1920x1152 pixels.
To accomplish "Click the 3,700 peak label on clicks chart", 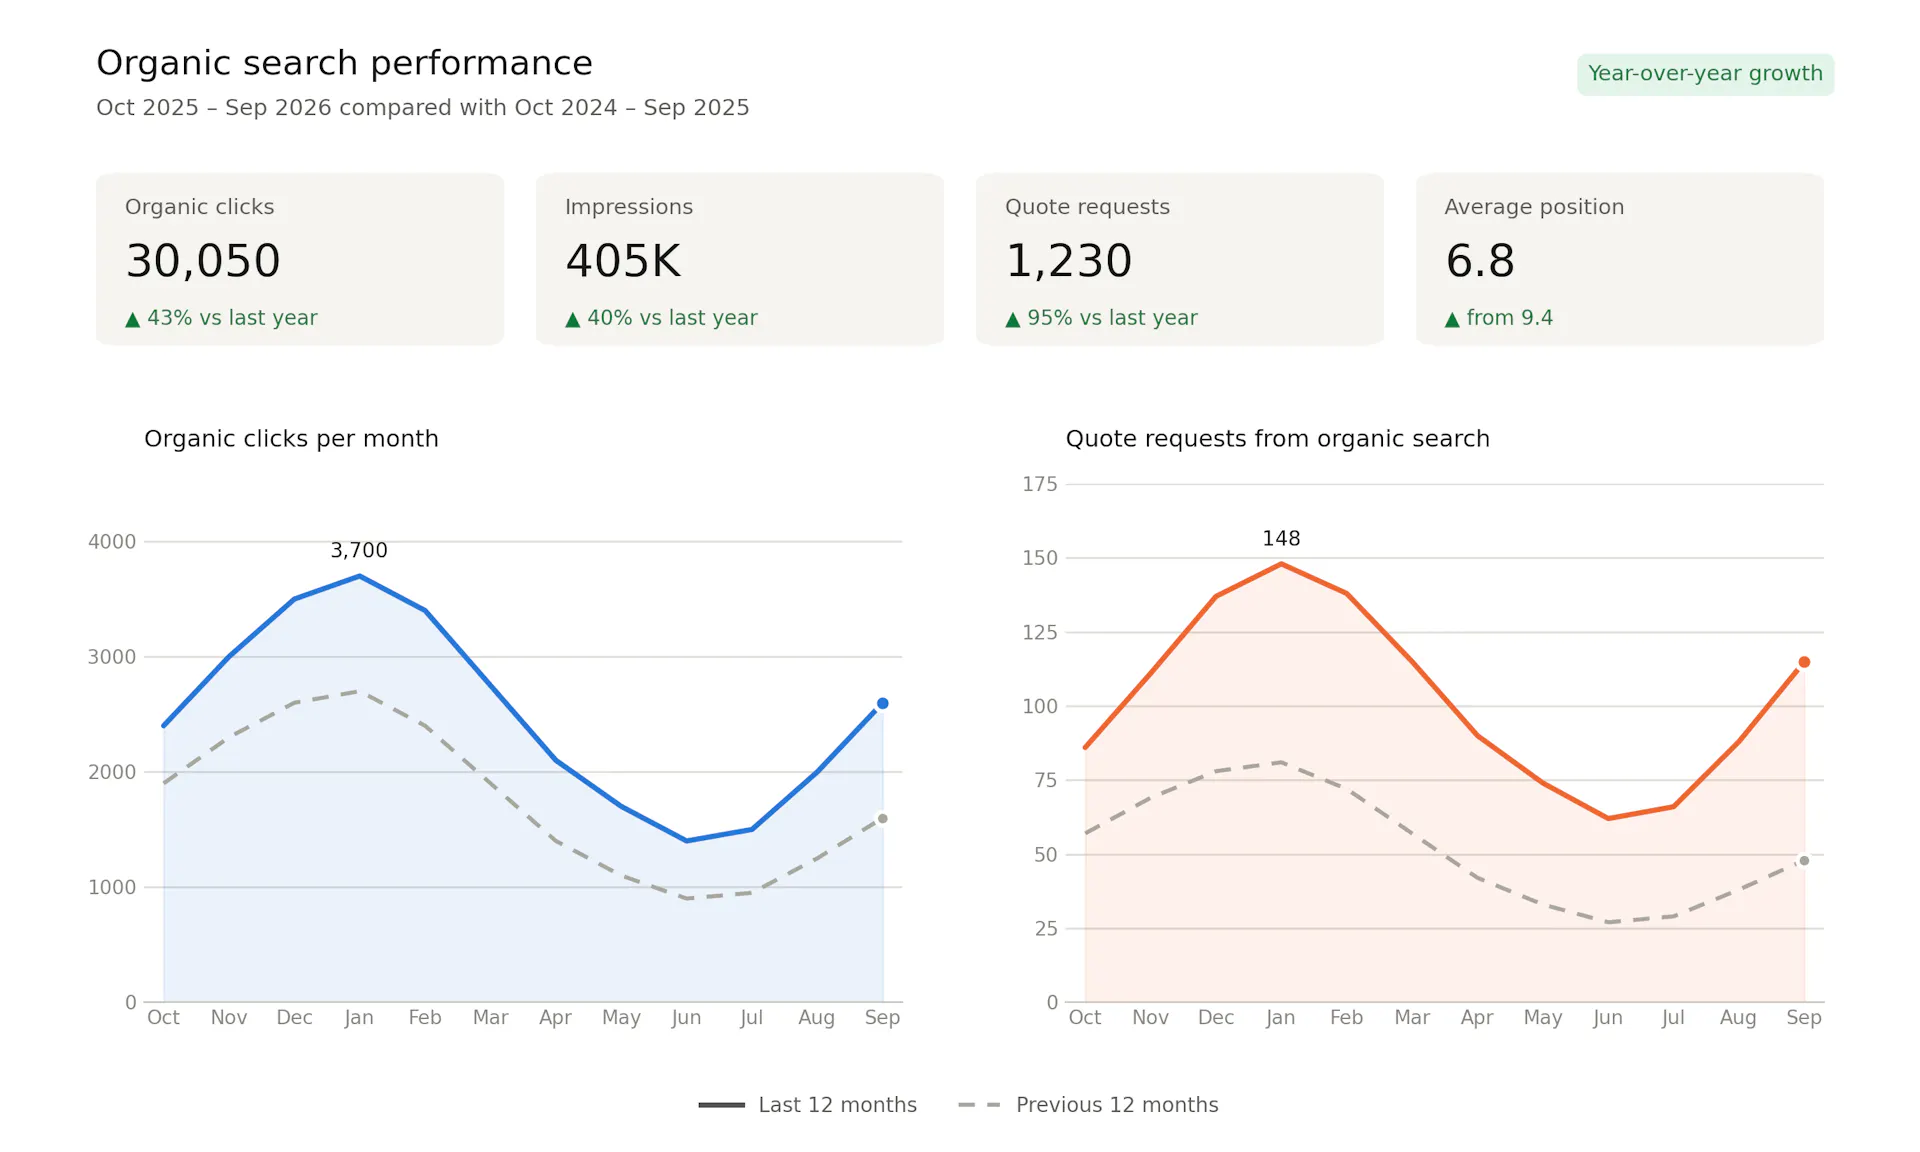I will pyautogui.click(x=359, y=550).
